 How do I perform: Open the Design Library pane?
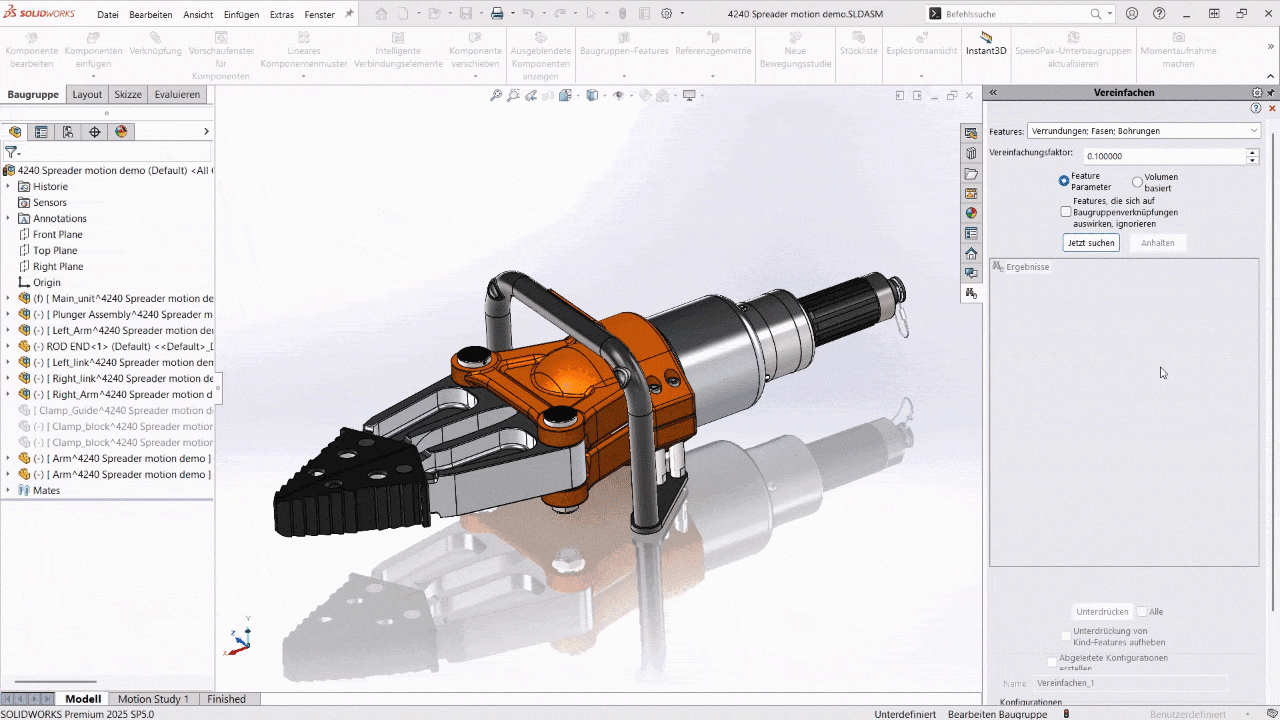coord(971,151)
